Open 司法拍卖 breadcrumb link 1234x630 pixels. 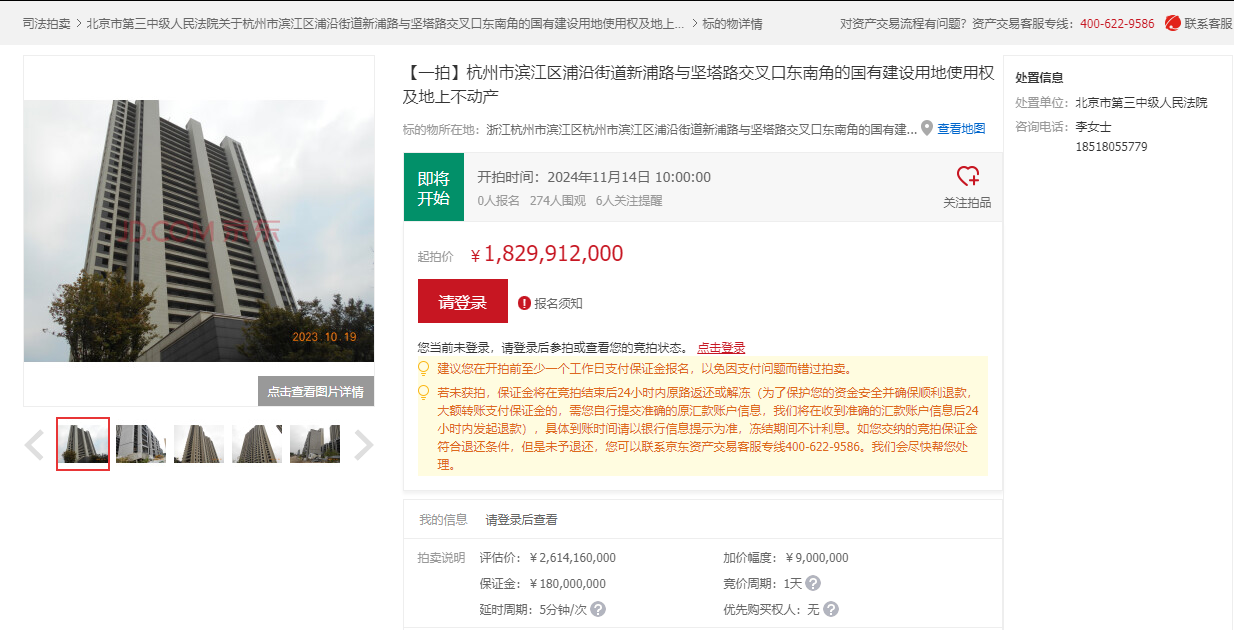(x=46, y=23)
